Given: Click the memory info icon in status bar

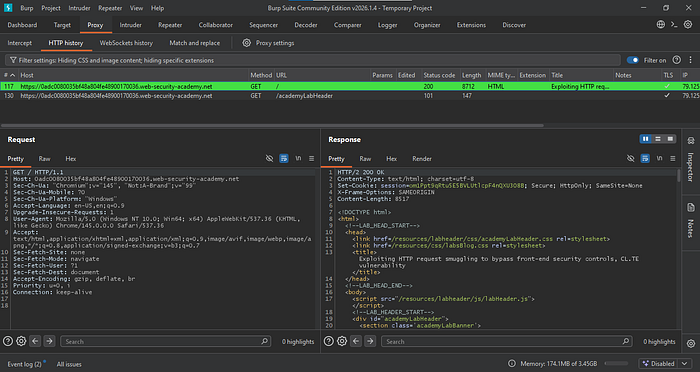Looking at the screenshot, I should [512, 364].
